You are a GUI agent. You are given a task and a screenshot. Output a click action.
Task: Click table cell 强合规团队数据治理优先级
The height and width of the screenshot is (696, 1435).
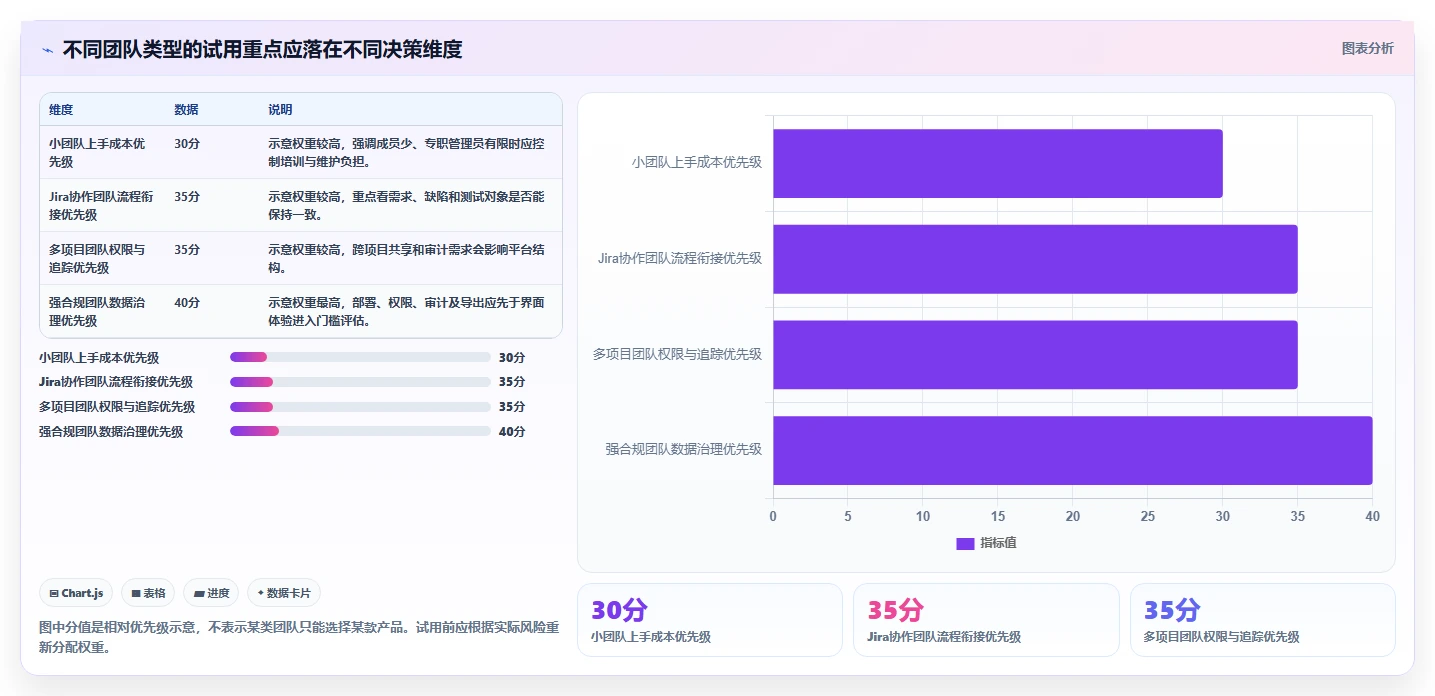pyautogui.click(x=97, y=311)
